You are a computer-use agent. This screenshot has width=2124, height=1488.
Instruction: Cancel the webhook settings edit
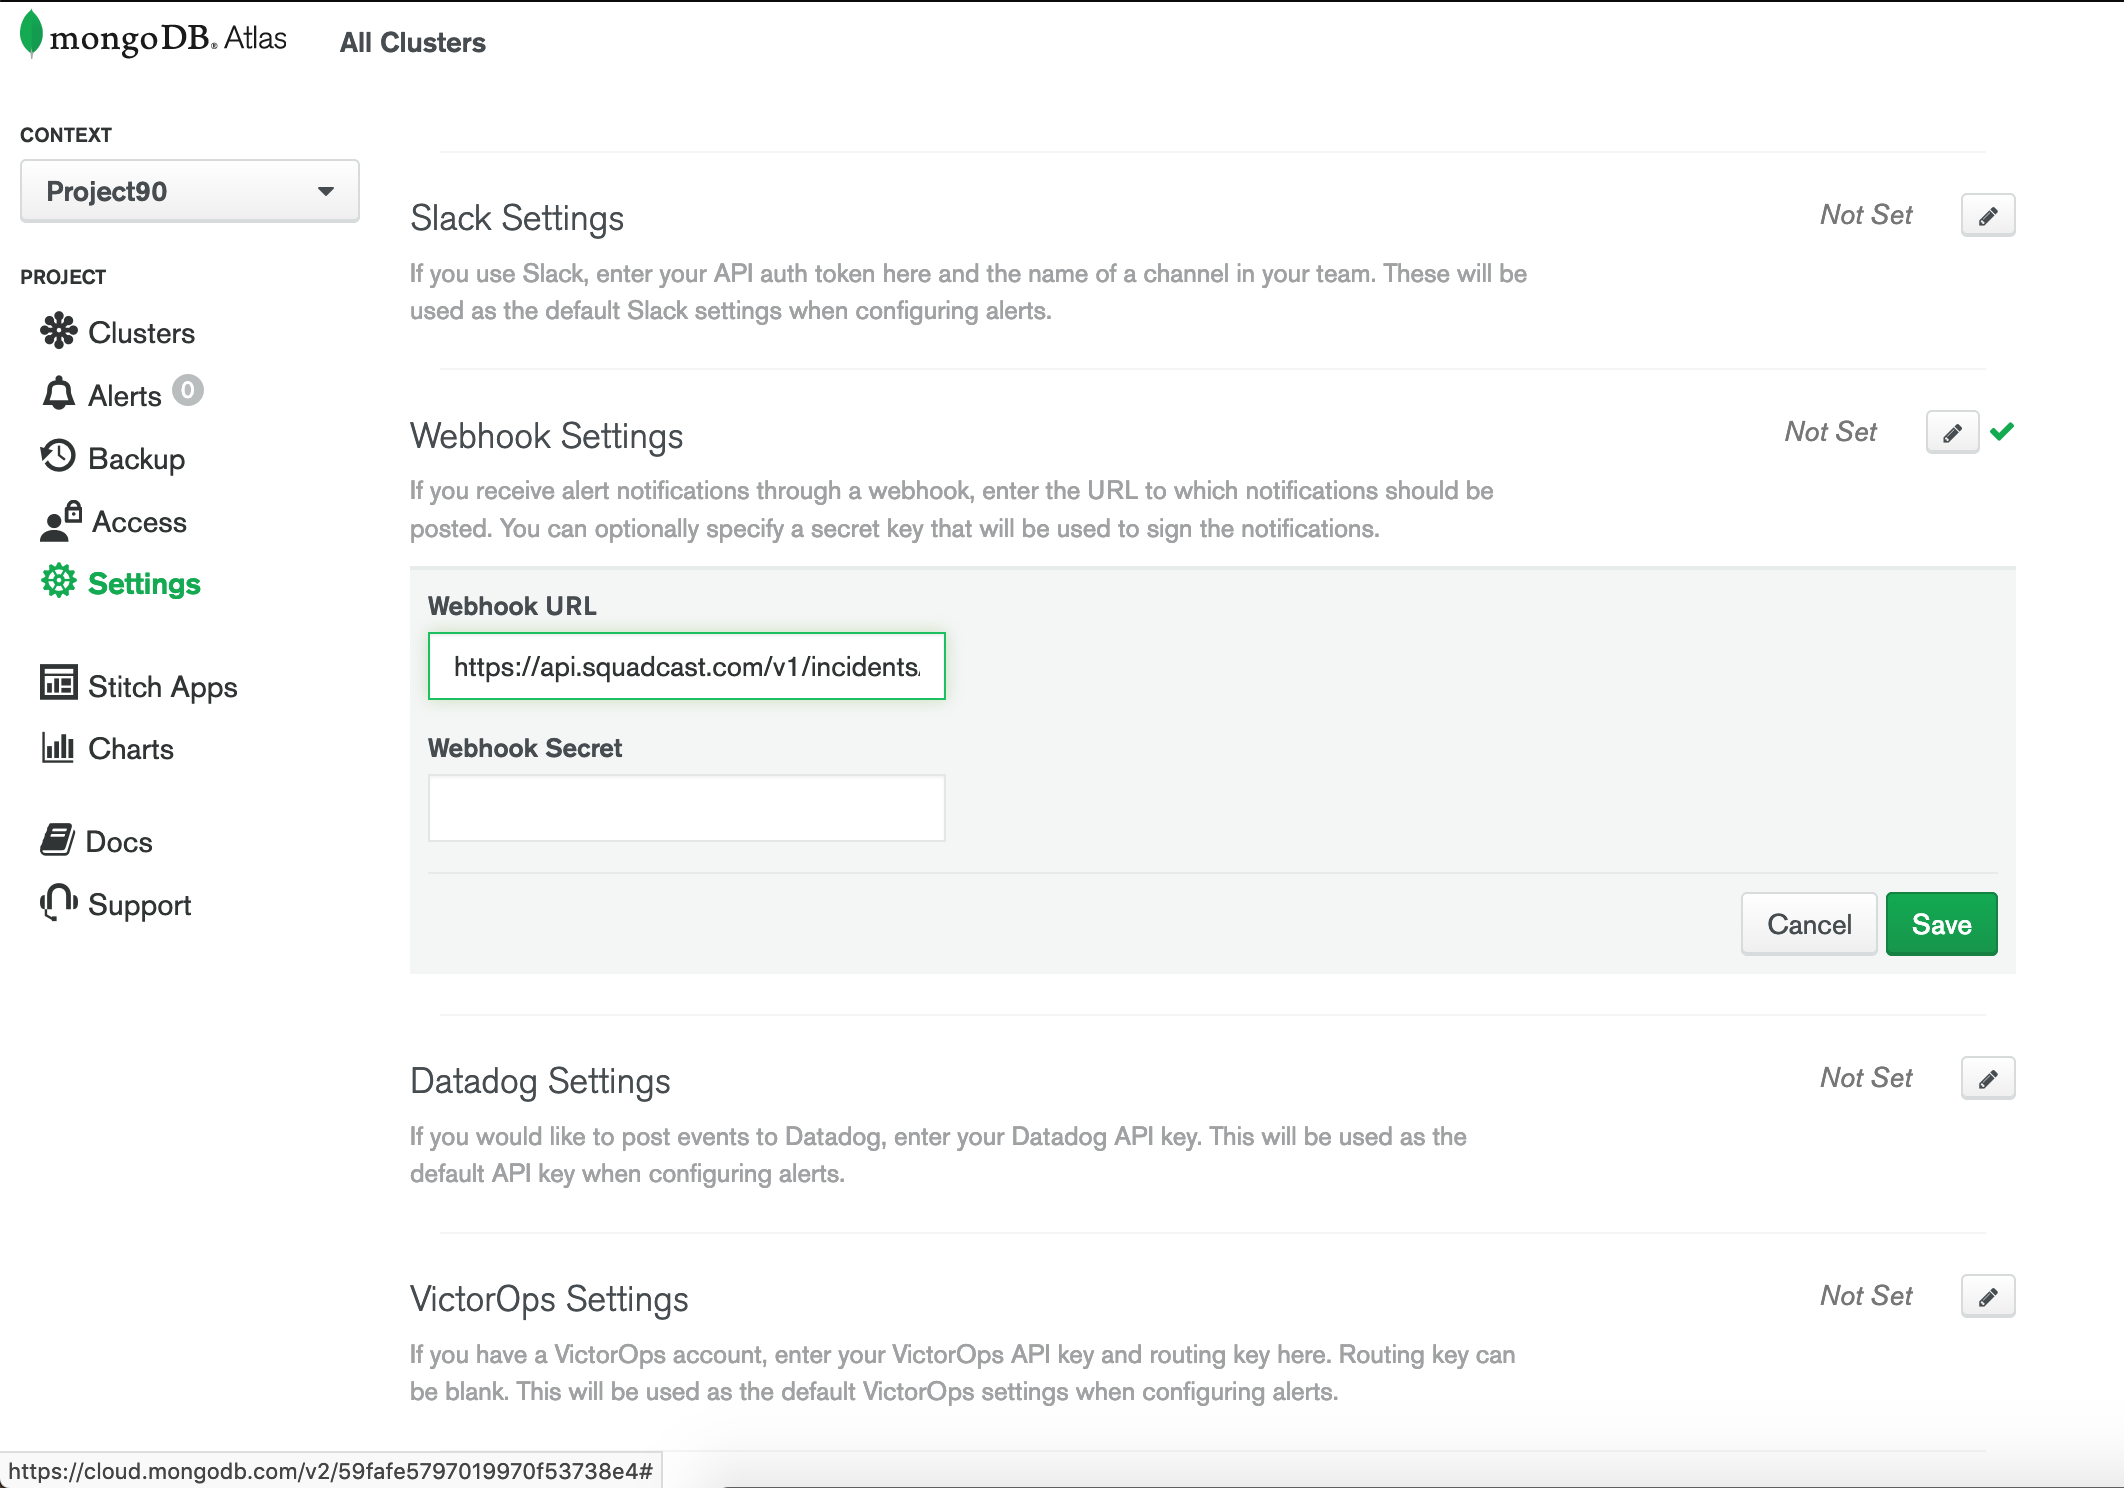coord(1808,924)
